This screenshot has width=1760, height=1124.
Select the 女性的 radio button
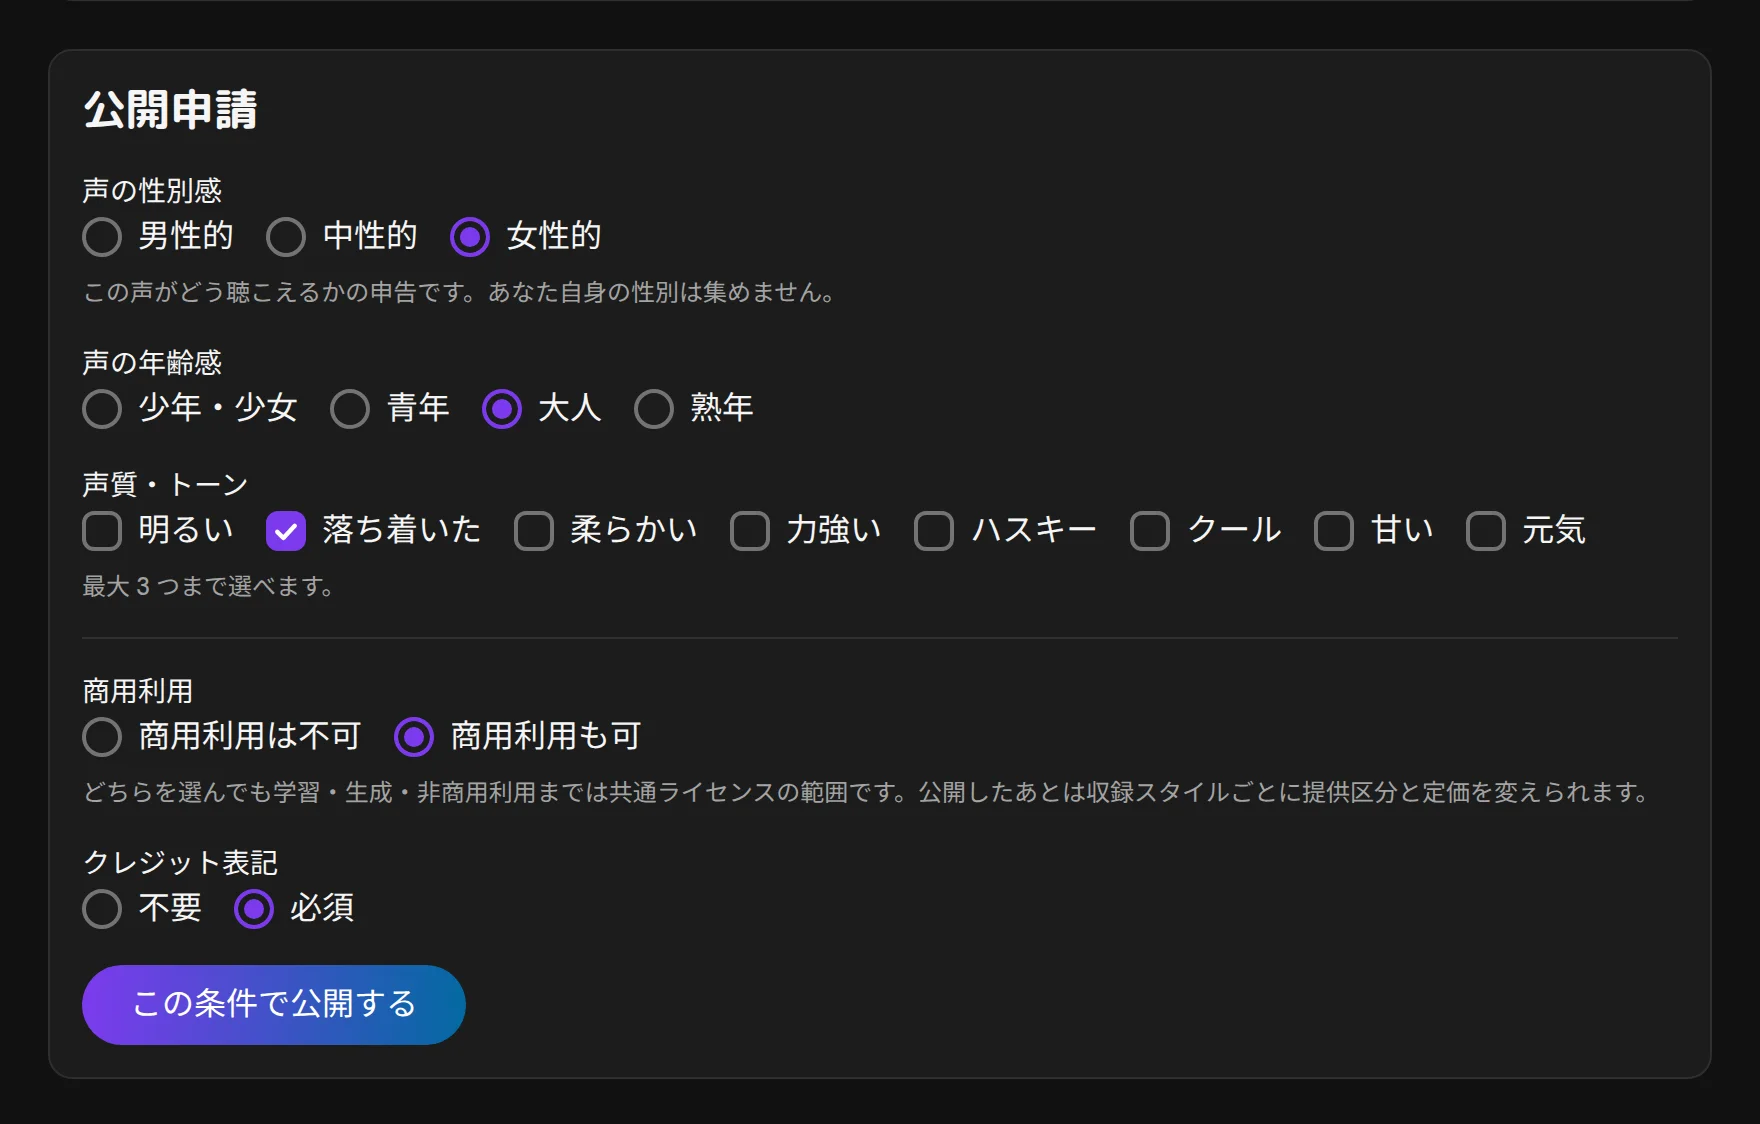pos(470,237)
